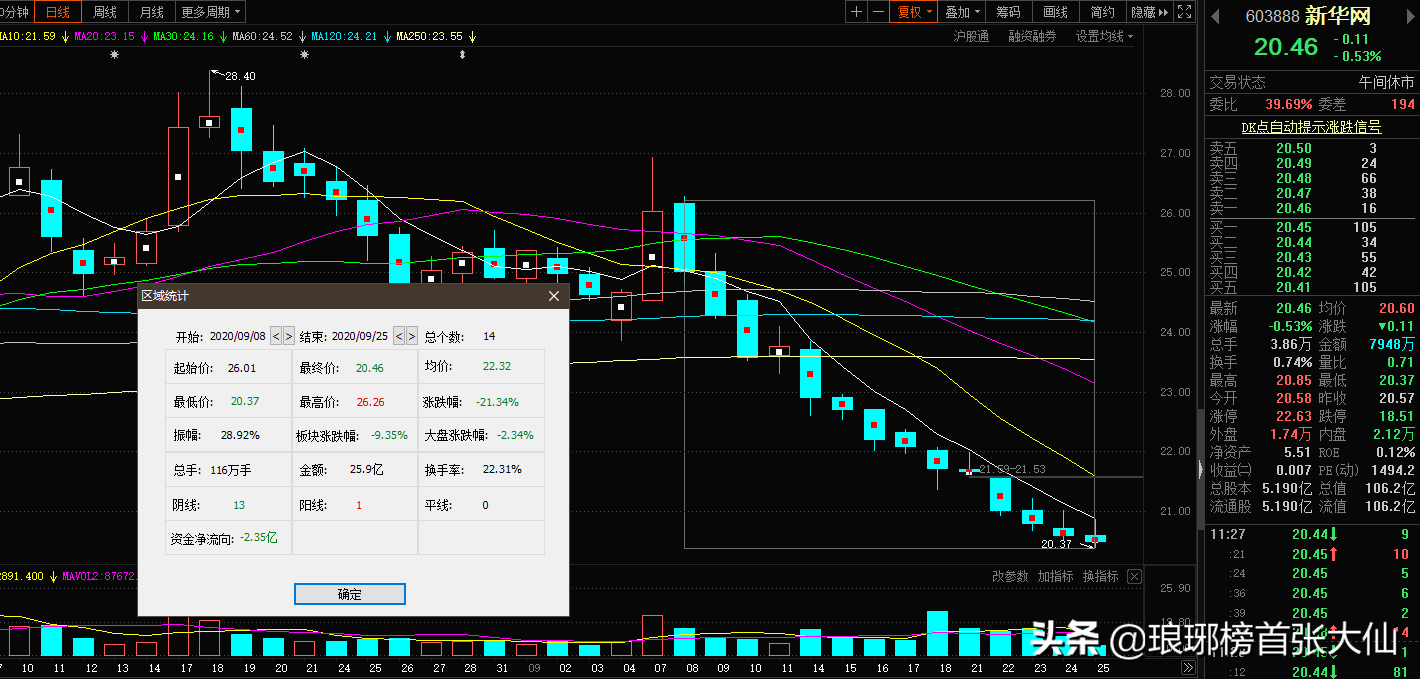Screen dimensions: 1420x679
Task: Click 融资融券 link
Action: tap(1032, 36)
